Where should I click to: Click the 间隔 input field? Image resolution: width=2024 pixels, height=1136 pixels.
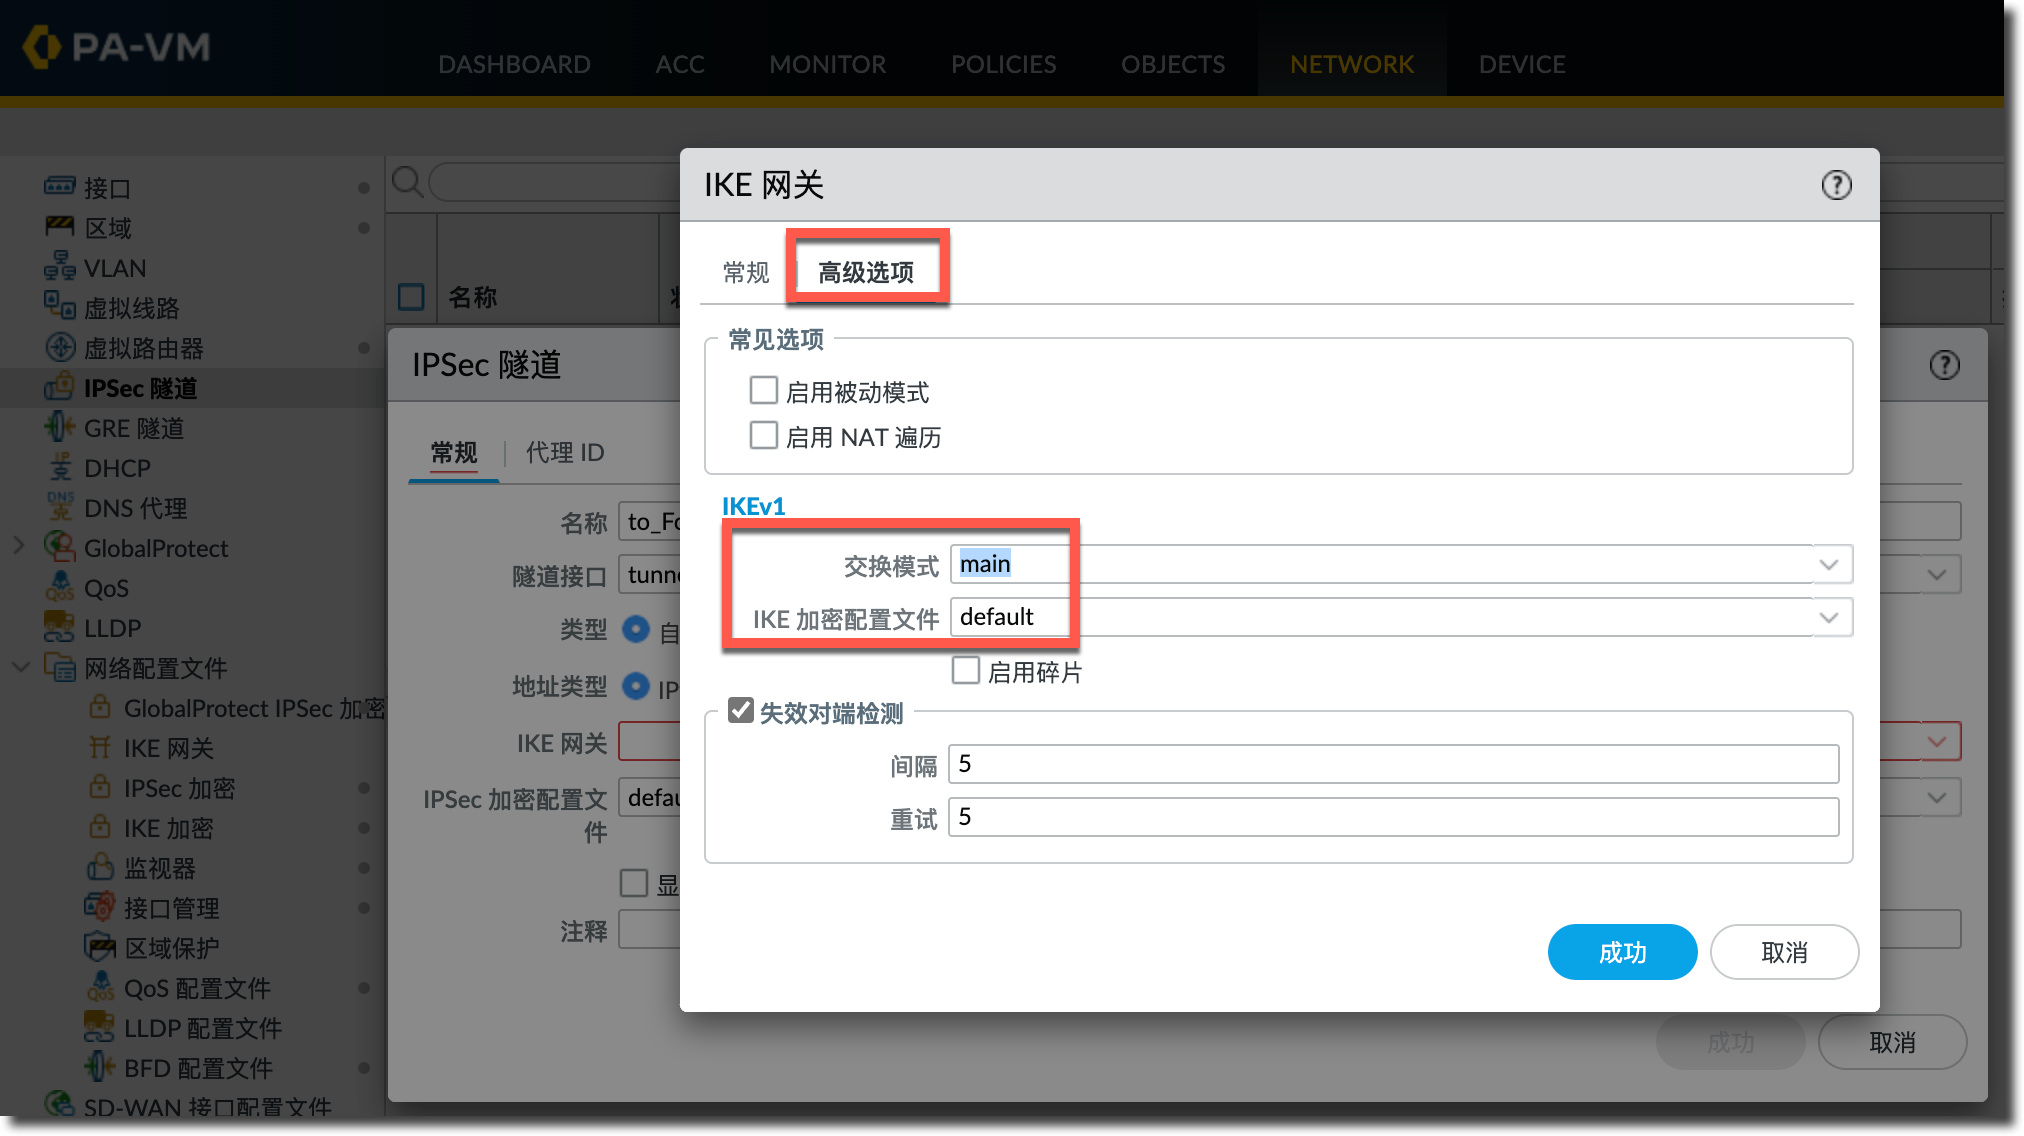tap(1392, 764)
